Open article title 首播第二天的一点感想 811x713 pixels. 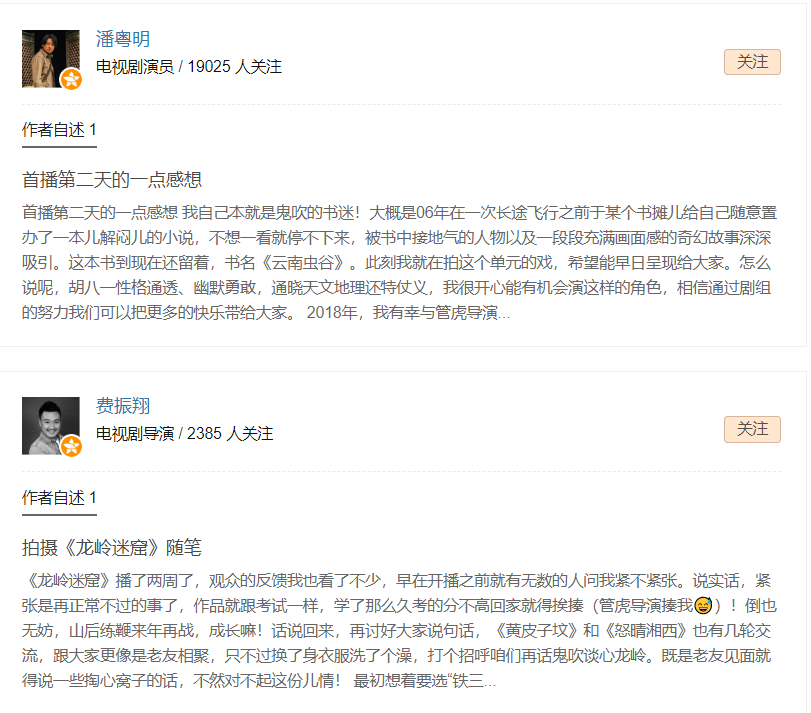(112, 180)
